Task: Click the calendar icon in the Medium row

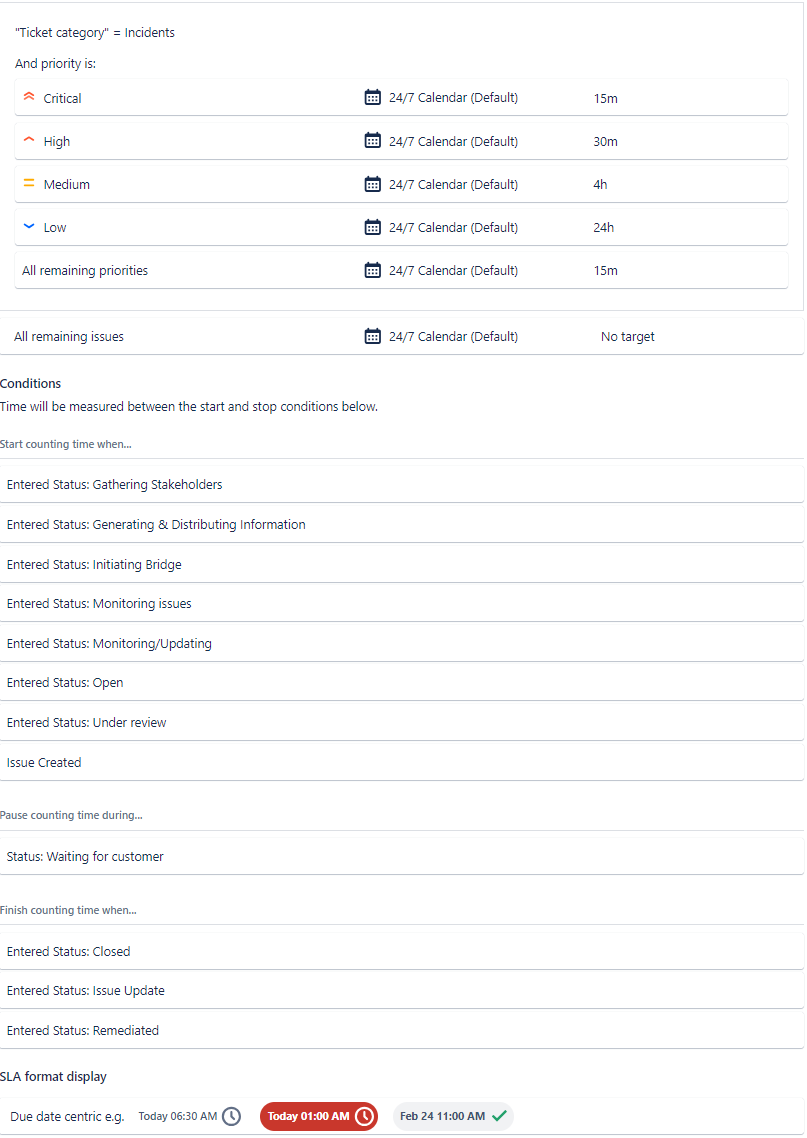Action: click(372, 184)
